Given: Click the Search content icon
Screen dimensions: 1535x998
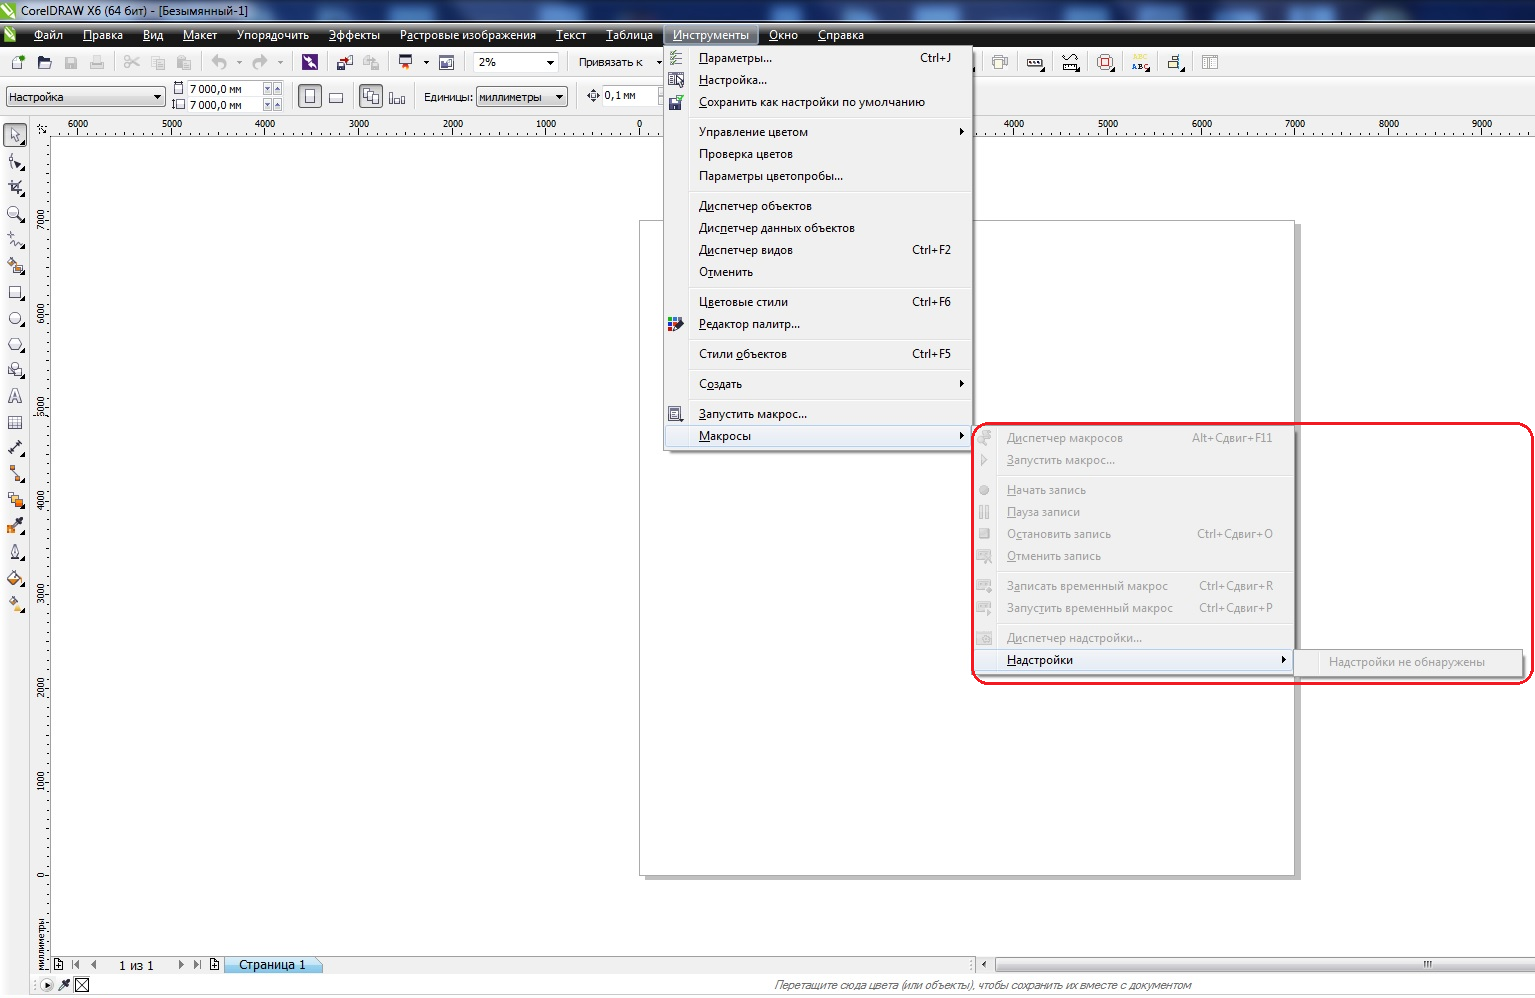Looking at the screenshot, I should [310, 62].
